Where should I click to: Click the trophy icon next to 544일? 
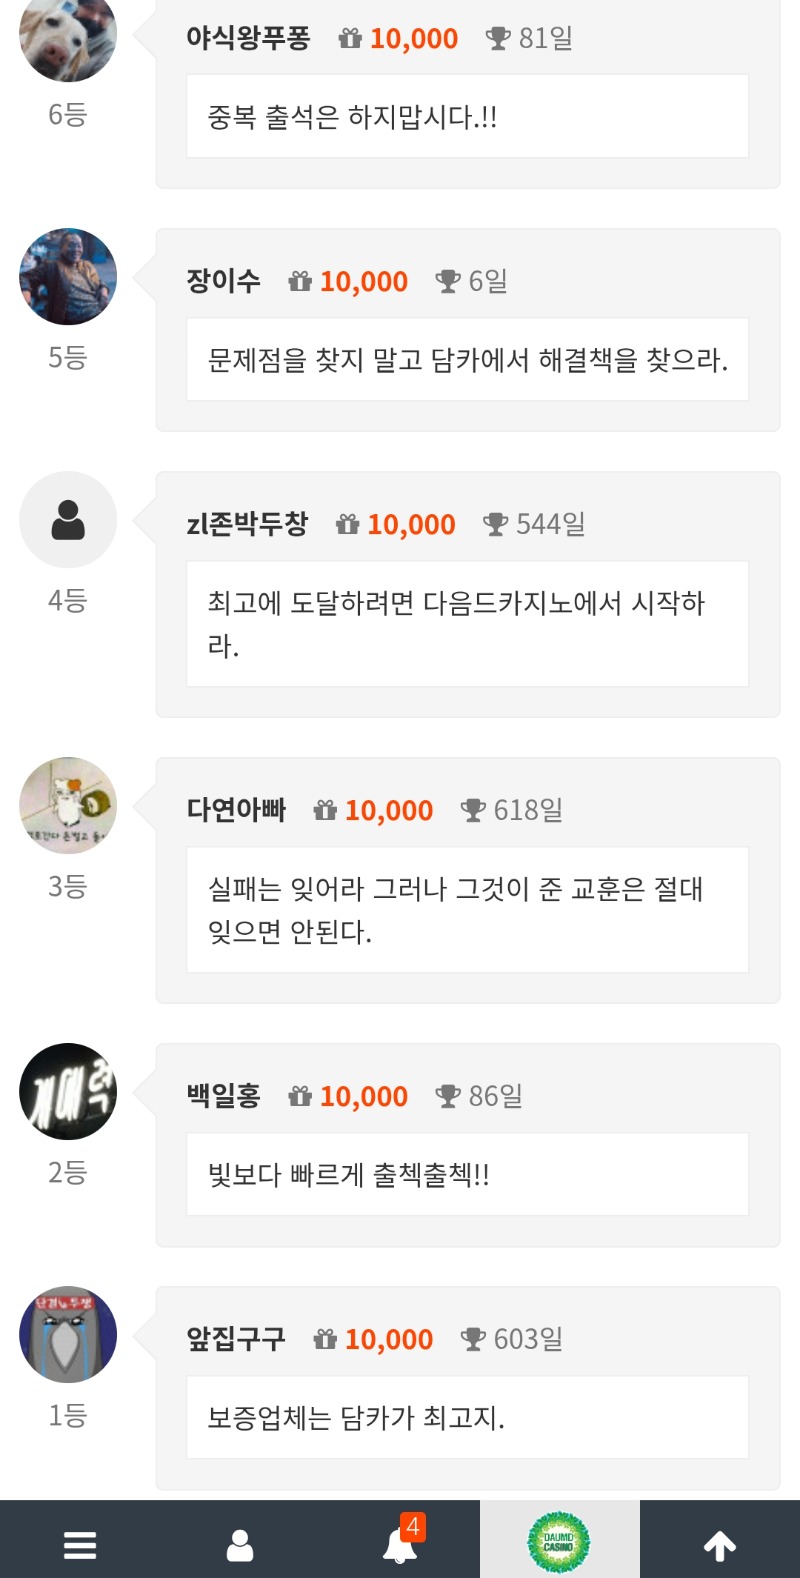click(x=495, y=524)
